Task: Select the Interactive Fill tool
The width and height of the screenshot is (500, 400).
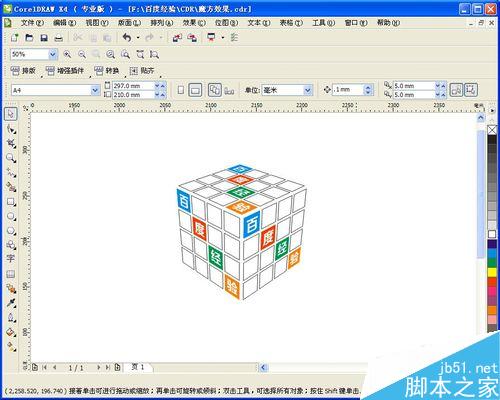Action: [x=11, y=347]
